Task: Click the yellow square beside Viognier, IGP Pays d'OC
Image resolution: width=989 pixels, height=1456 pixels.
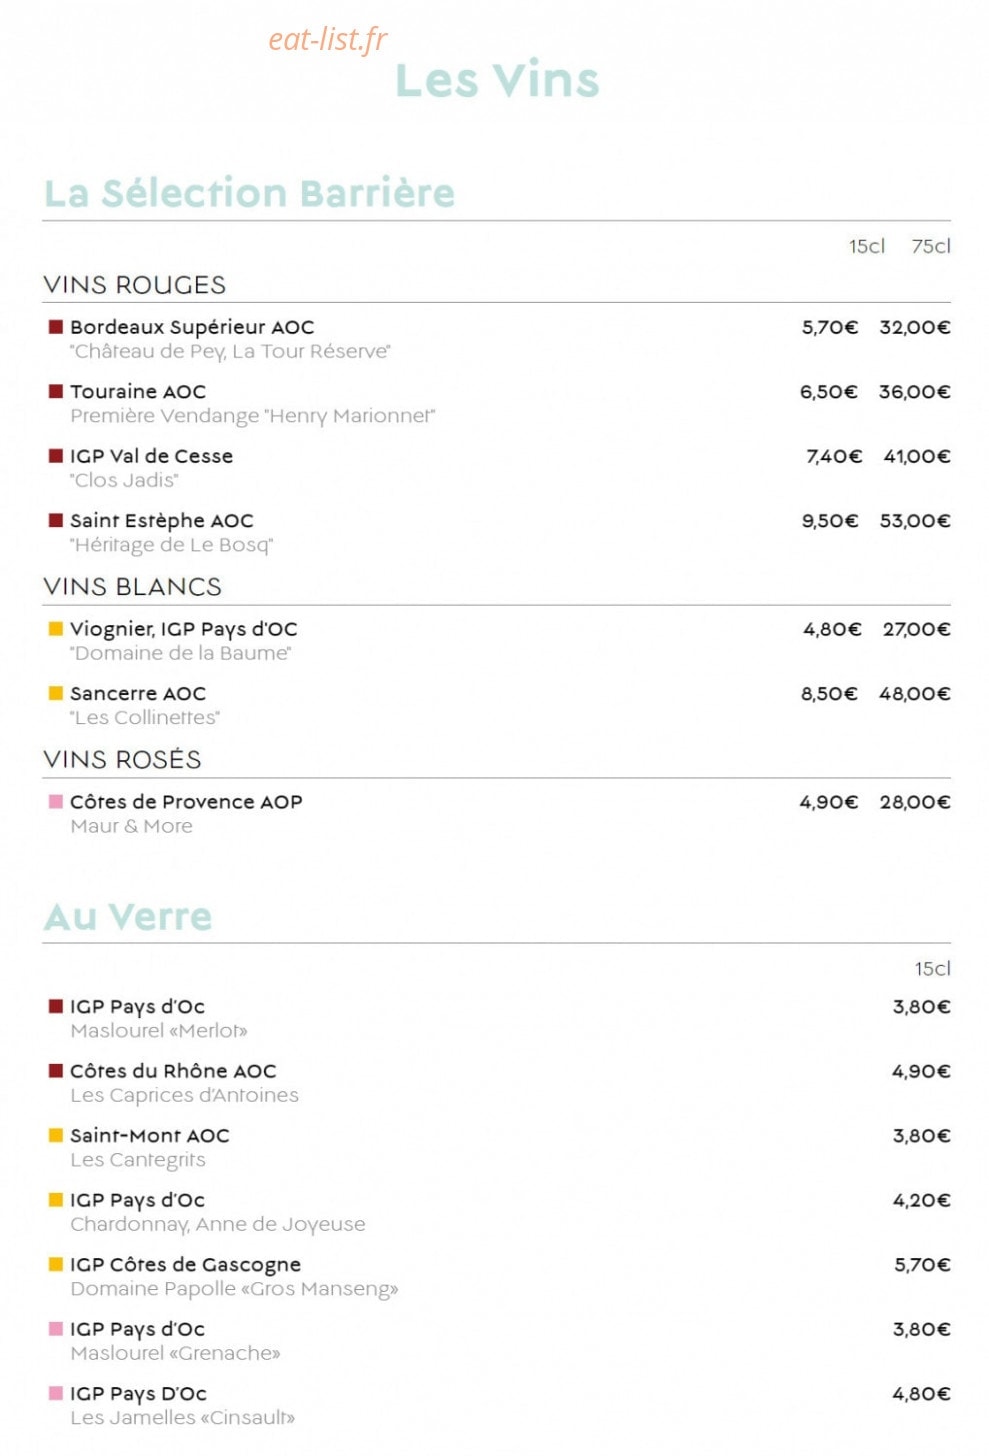Action: tap(56, 629)
